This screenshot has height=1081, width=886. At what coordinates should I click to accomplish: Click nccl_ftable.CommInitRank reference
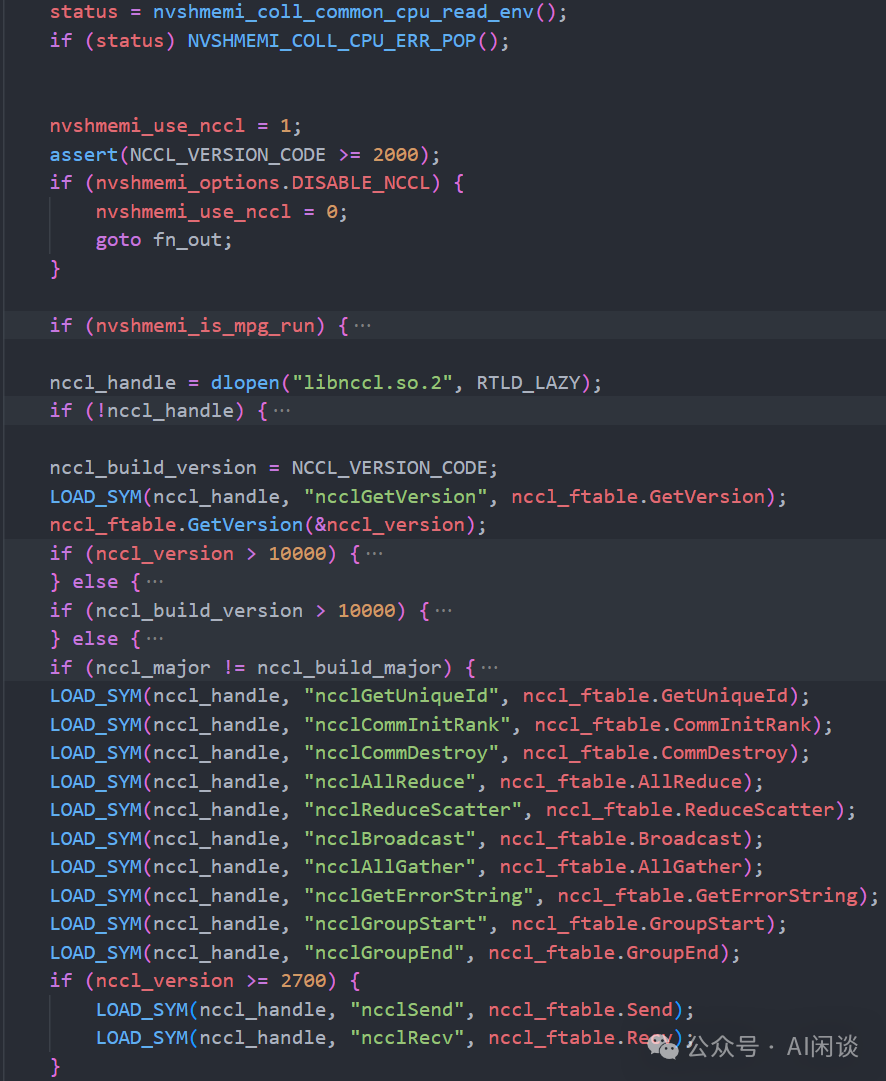pos(673,725)
